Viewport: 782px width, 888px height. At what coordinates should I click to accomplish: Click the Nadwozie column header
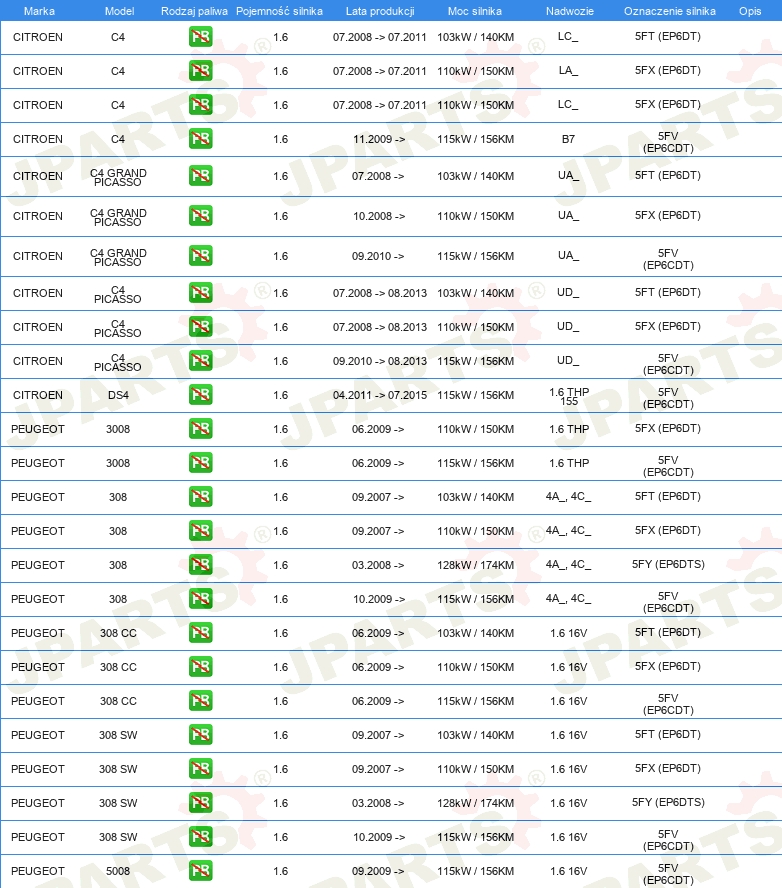click(x=570, y=11)
